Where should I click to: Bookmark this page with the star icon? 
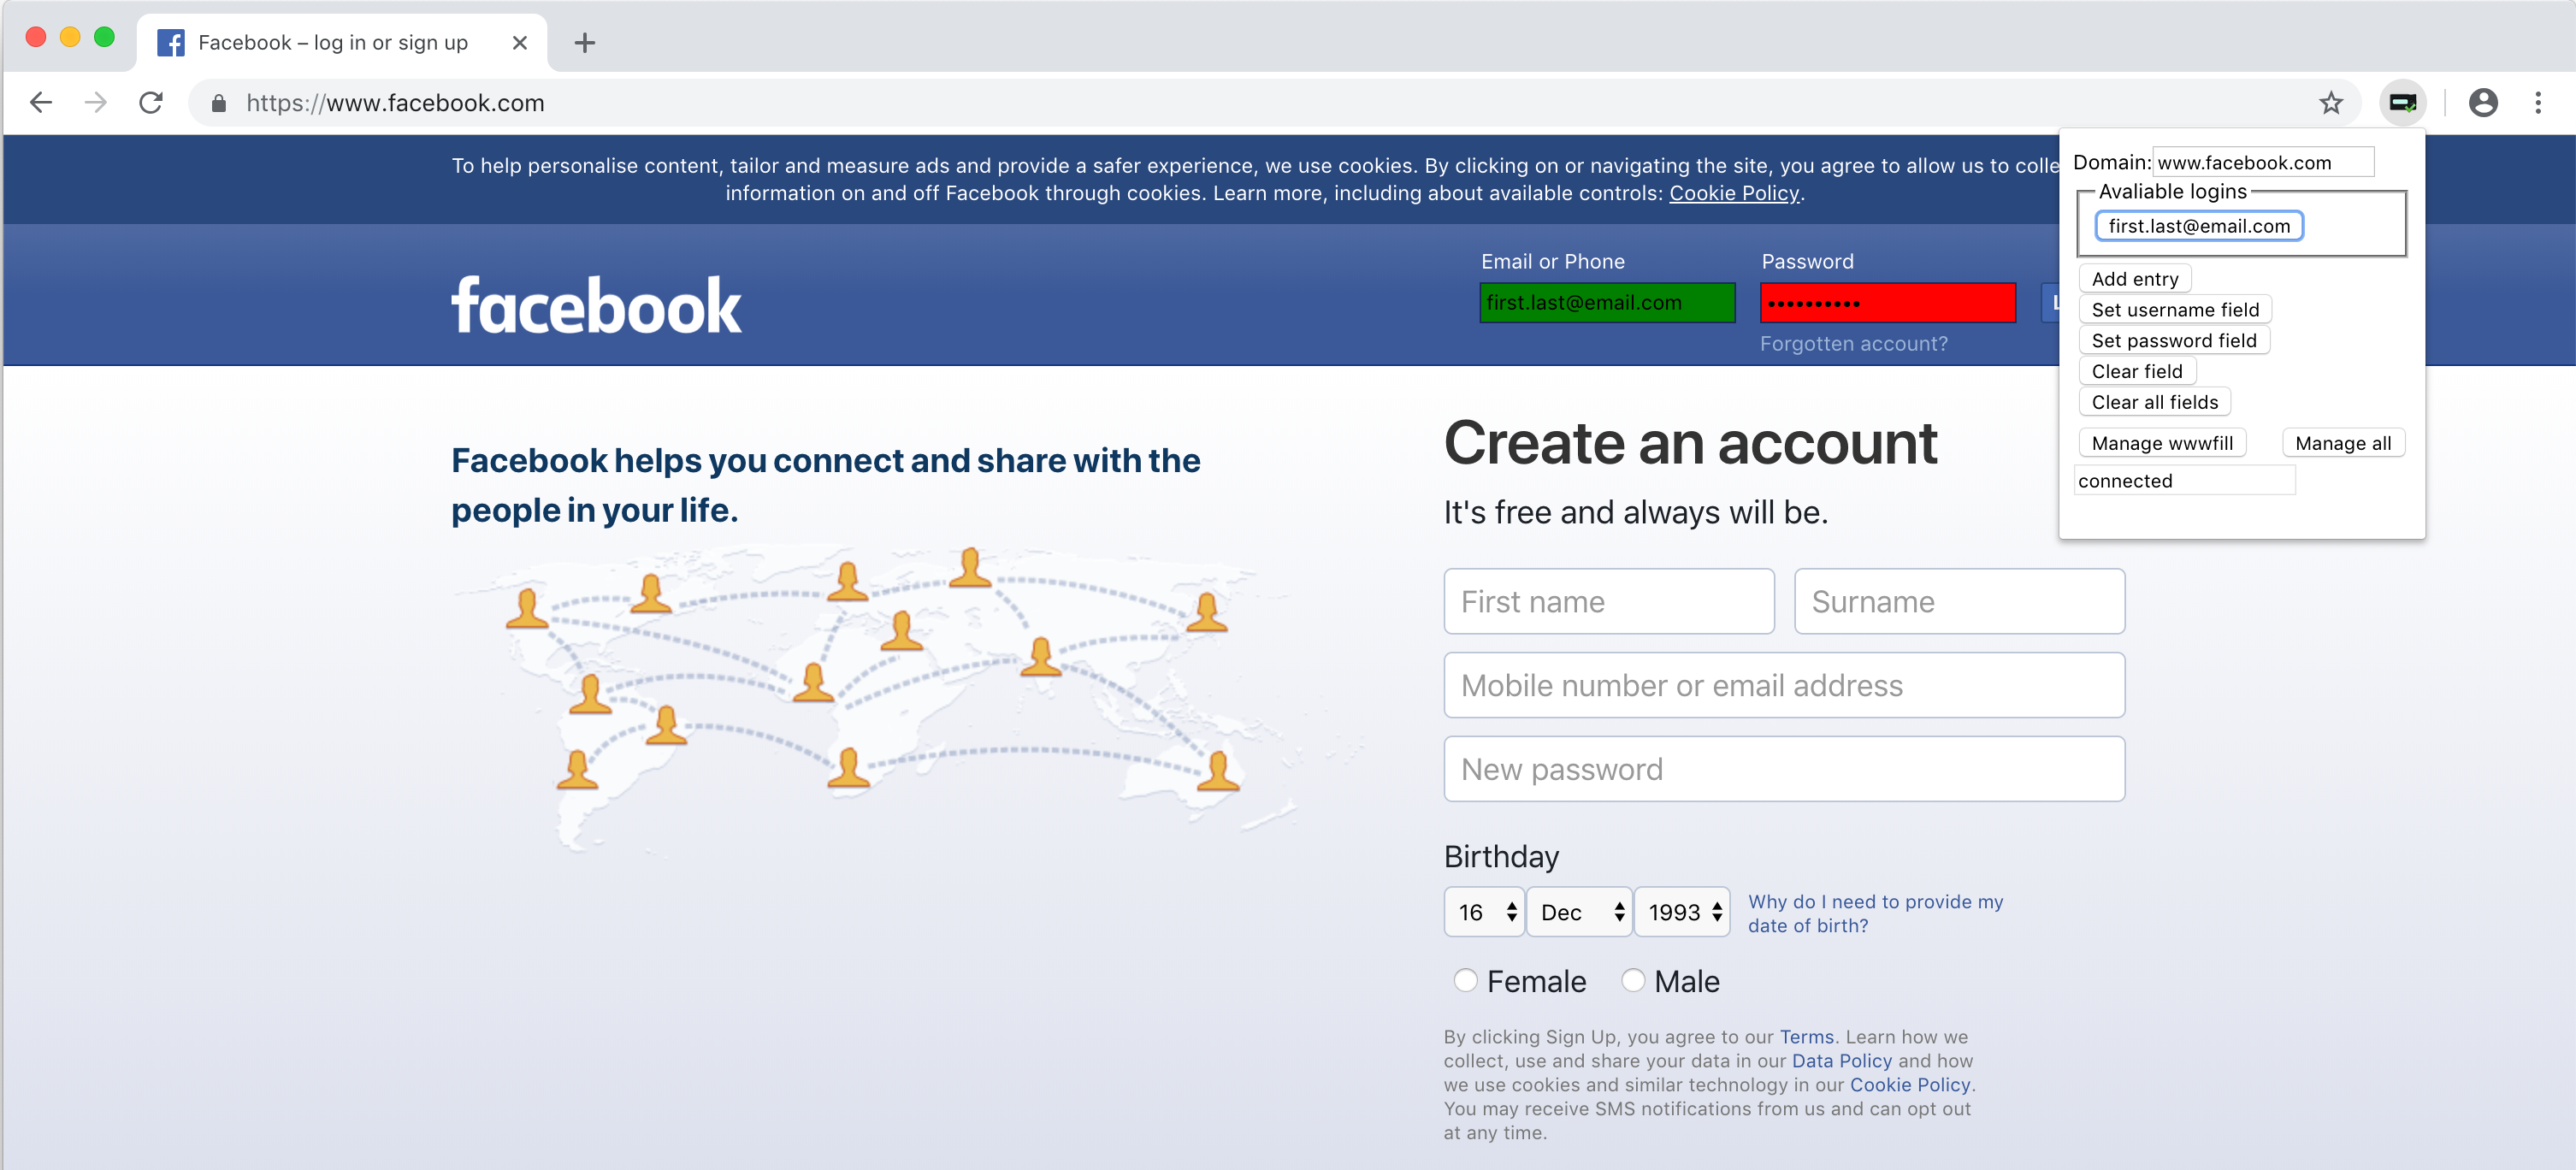(2331, 103)
